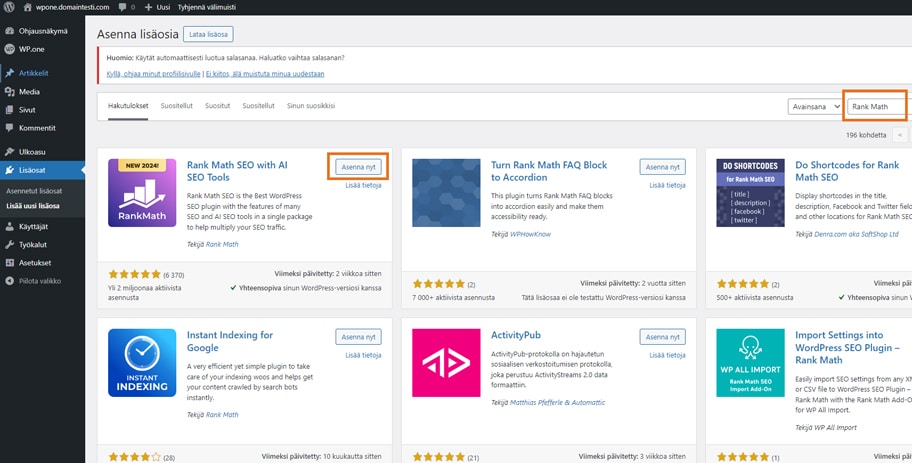Viewport: 912px width, 463px height.
Task: Open Asennetut lisäosat submenu item
Action: (34, 191)
